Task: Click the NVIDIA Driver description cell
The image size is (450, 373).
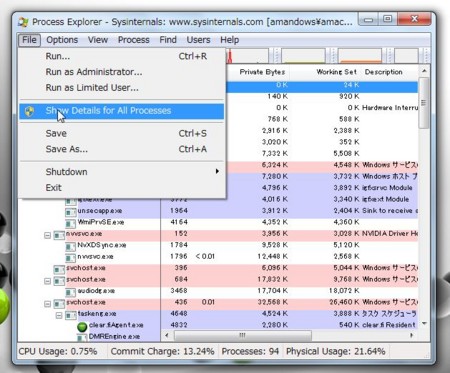Action: click(x=390, y=234)
